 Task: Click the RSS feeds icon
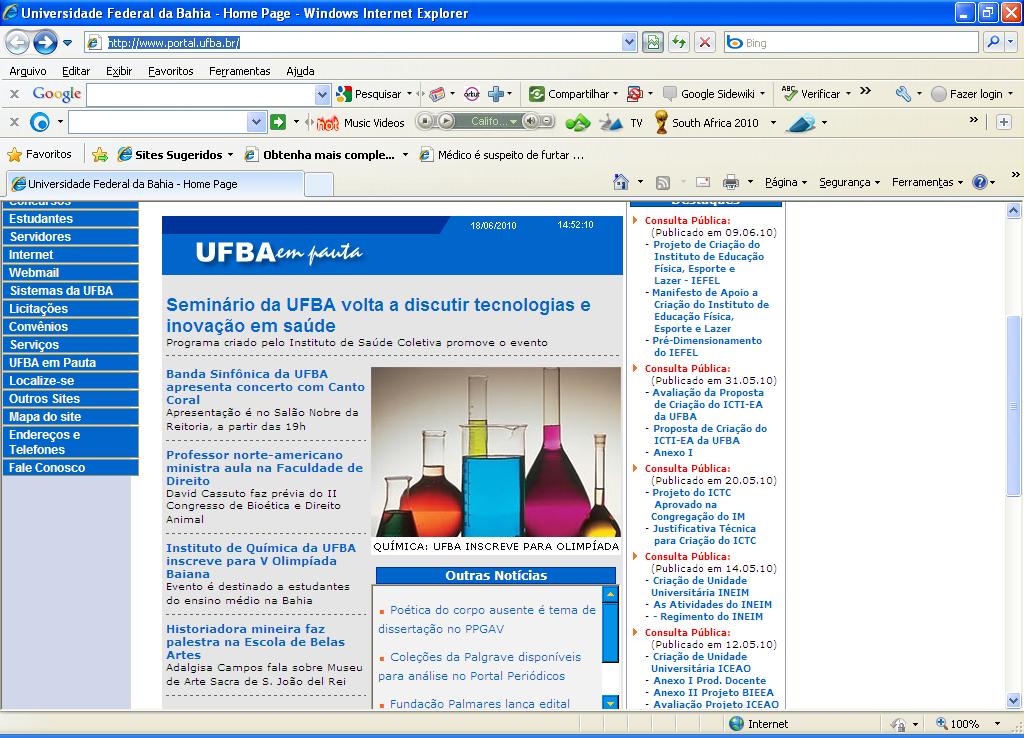click(663, 183)
